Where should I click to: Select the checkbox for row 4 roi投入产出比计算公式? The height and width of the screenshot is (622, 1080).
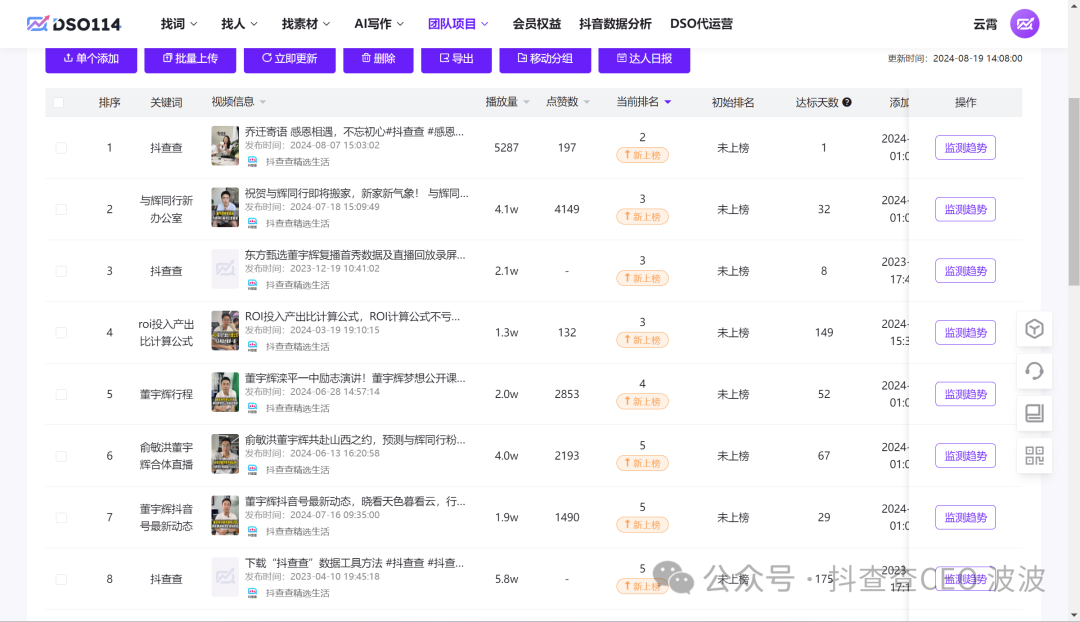[x=61, y=333]
